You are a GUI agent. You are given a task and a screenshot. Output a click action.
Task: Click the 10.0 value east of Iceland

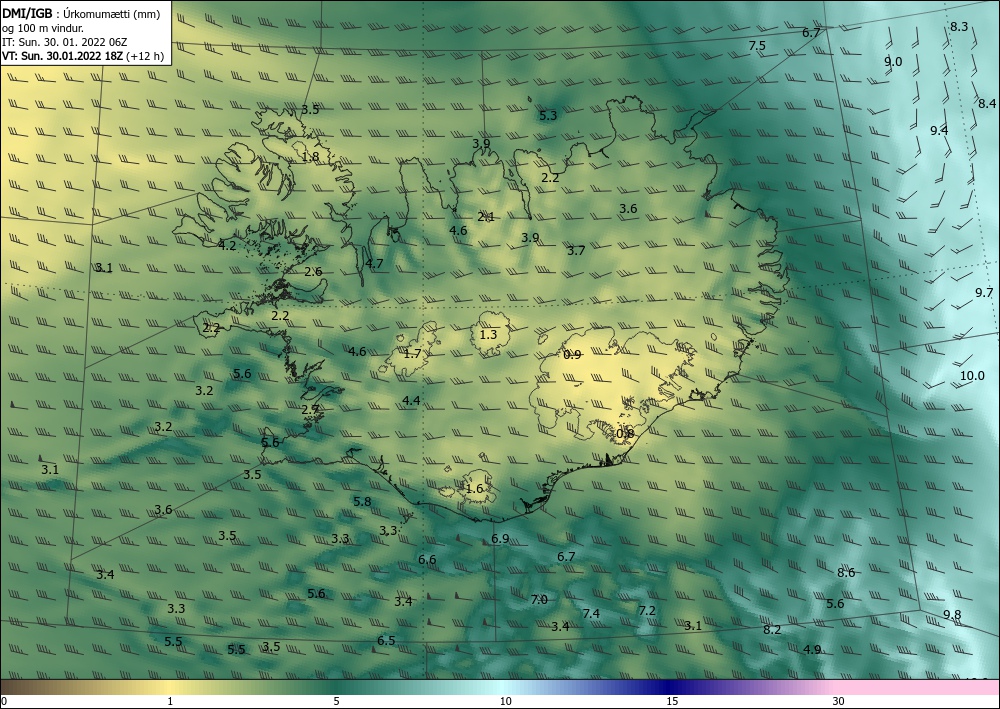[972, 376]
